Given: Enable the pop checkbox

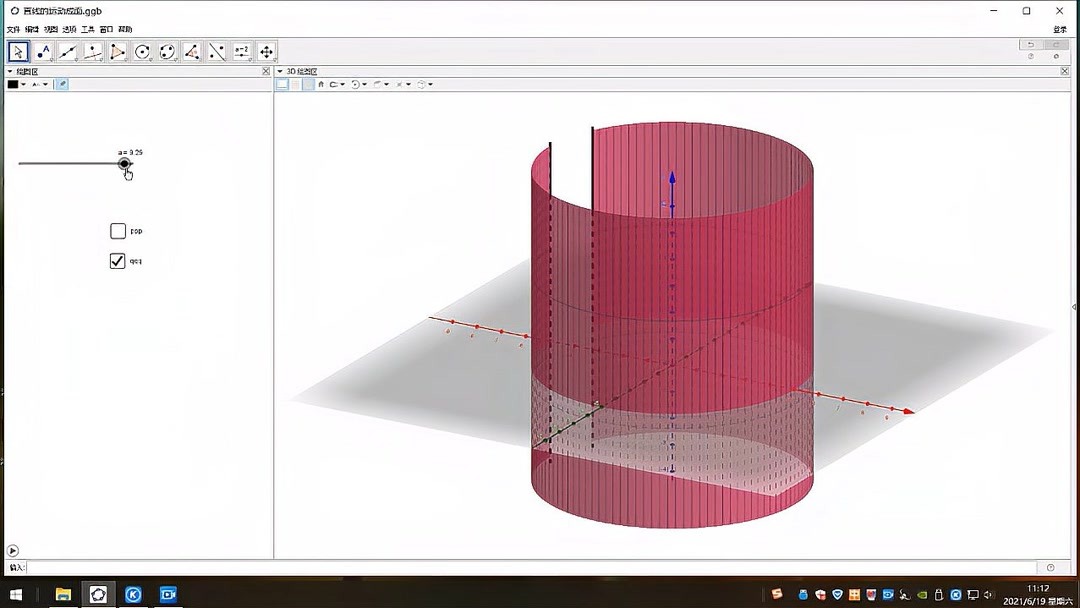Looking at the screenshot, I should [x=117, y=231].
